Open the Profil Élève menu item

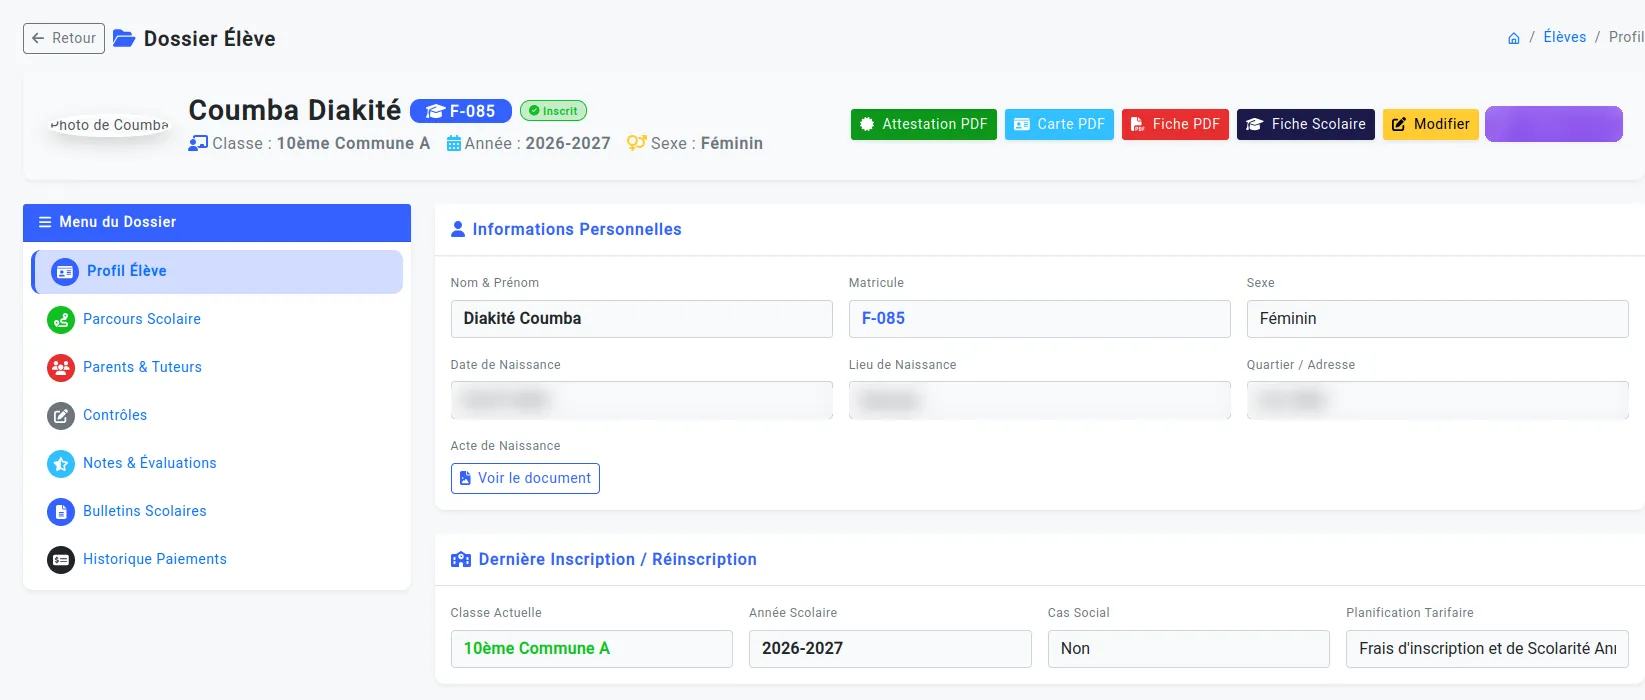pyautogui.click(x=217, y=271)
